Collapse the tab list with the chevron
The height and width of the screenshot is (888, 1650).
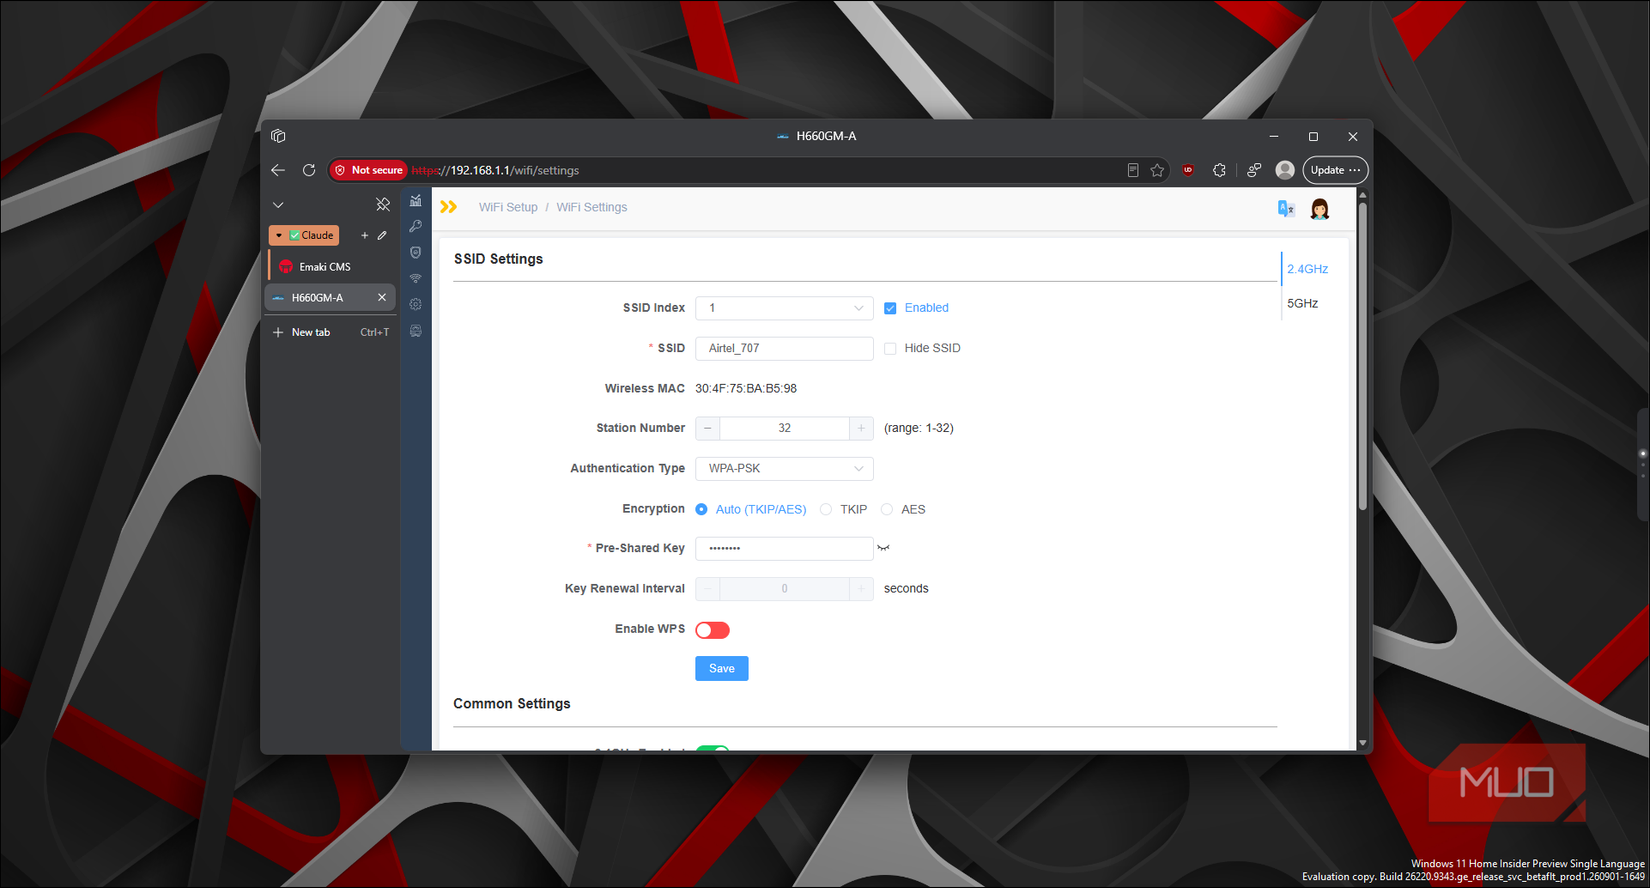pyautogui.click(x=278, y=205)
